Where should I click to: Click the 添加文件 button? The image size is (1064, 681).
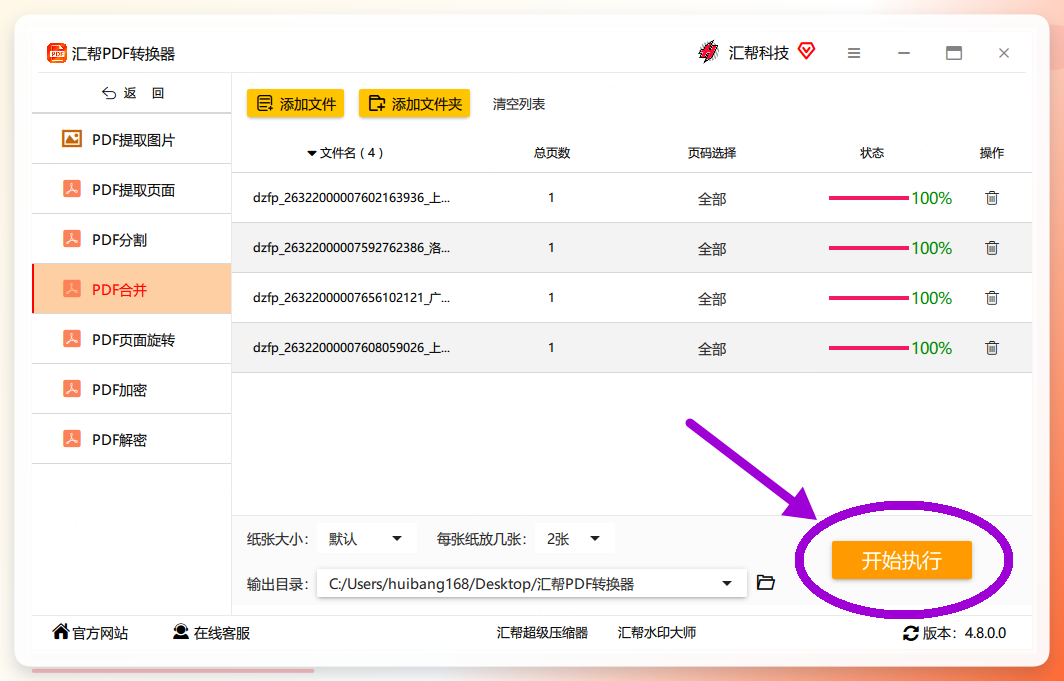(295, 103)
